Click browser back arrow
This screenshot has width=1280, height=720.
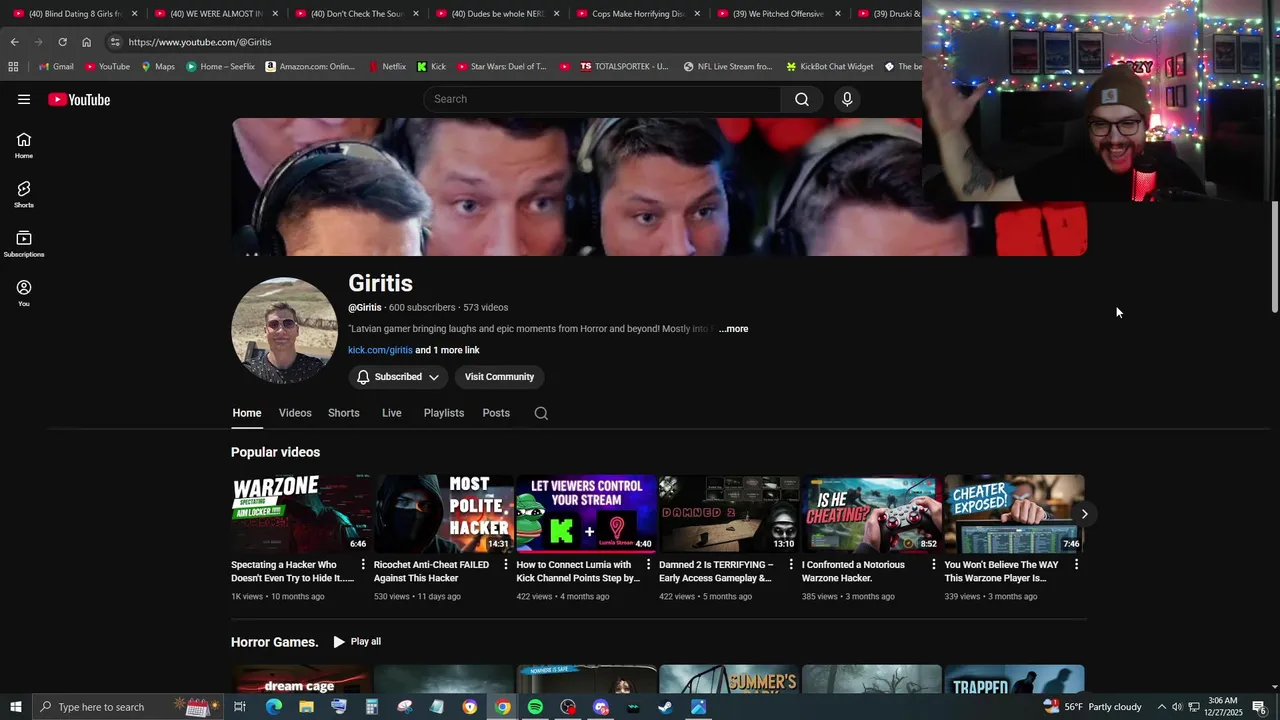(14, 42)
